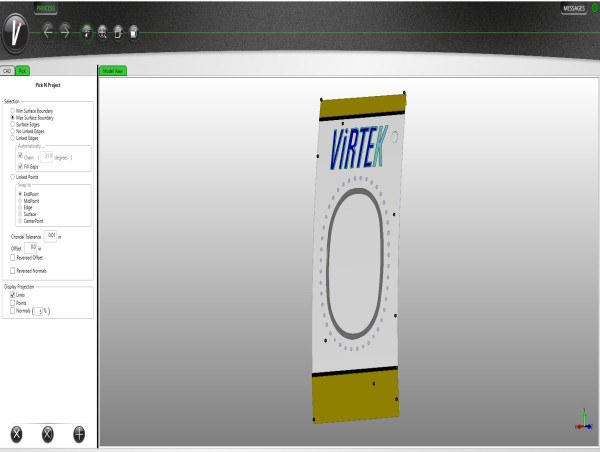
Task: Click the leftmost X button below panel
Action: click(x=16, y=434)
